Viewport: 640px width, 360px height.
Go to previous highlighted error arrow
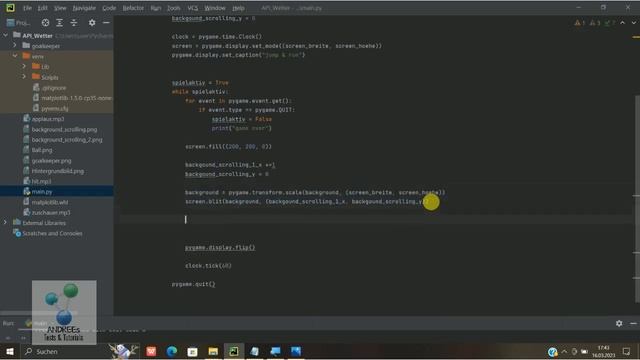coord(622,23)
